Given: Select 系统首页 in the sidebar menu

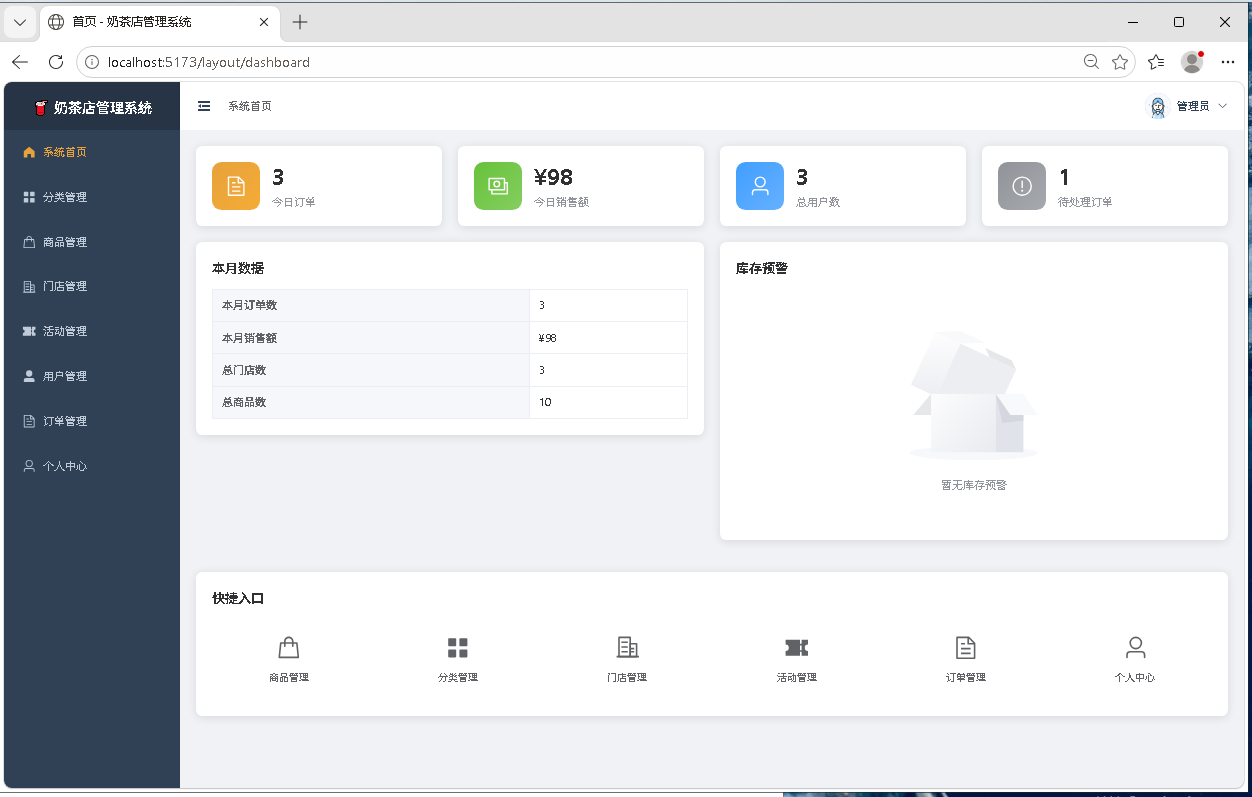Looking at the screenshot, I should pyautogui.click(x=92, y=152).
